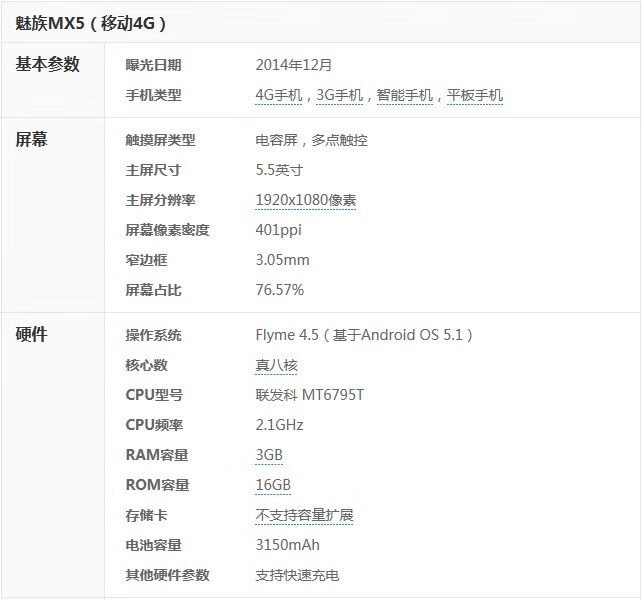Viewport: 644px width, 600px height.
Task: Click the ROM容量 label
Action: coord(157,485)
